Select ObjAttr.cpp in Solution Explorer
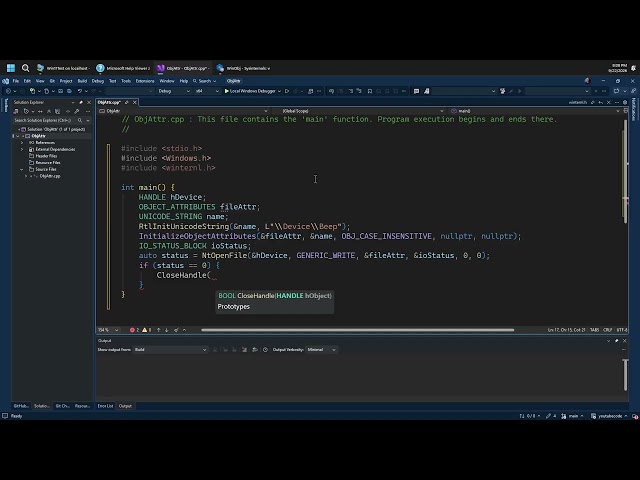Screen dimensions: 640x480 (x=49, y=176)
